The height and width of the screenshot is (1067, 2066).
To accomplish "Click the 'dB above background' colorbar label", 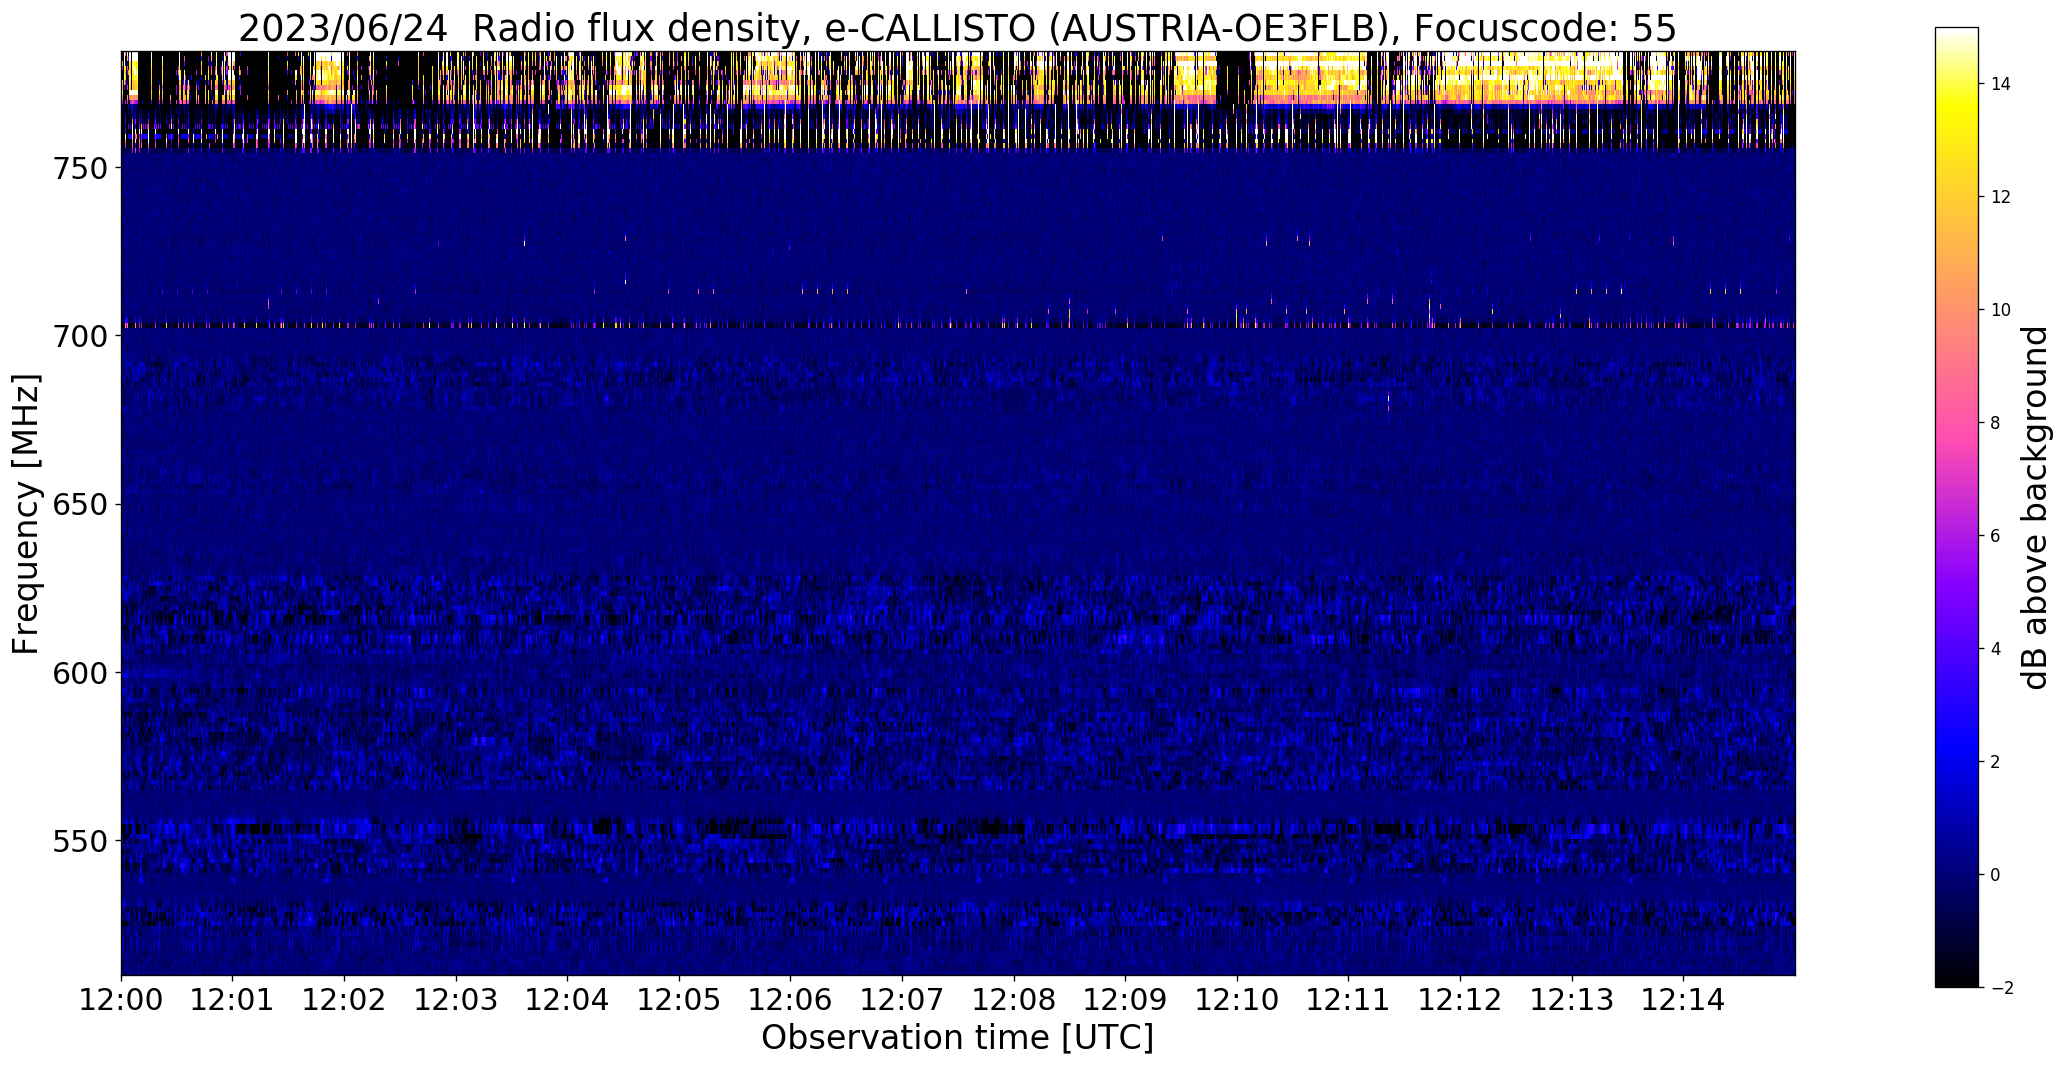I will point(2035,507).
